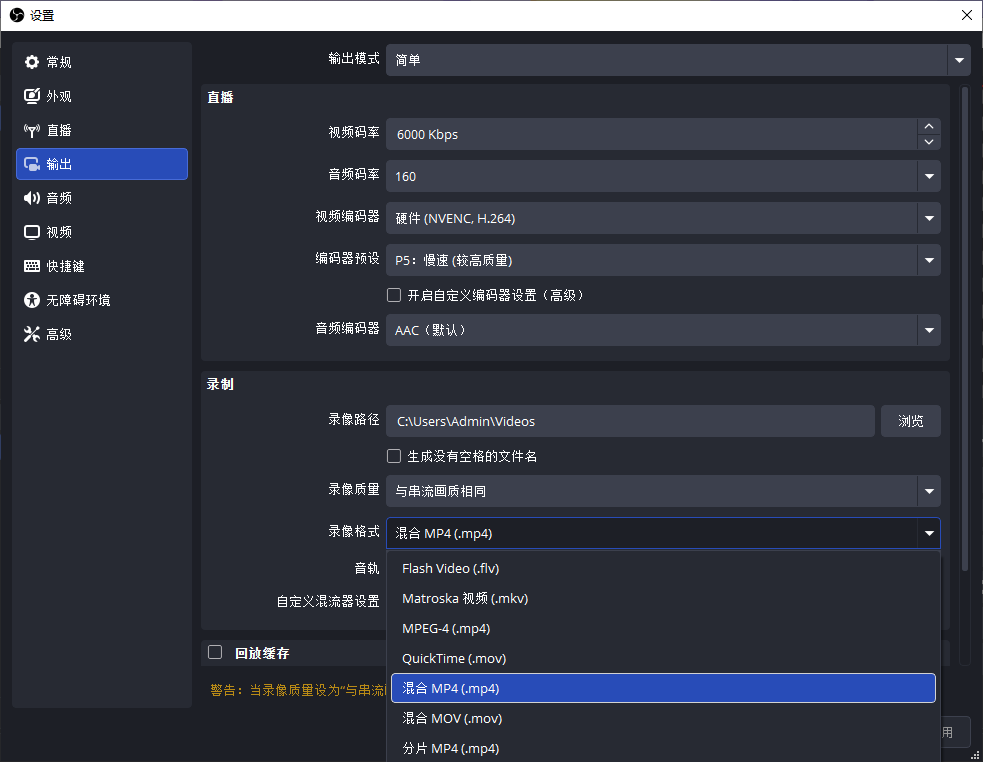Image resolution: width=983 pixels, height=762 pixels.
Task: Open the 外观 appearance icon
Action: [x=32, y=96]
